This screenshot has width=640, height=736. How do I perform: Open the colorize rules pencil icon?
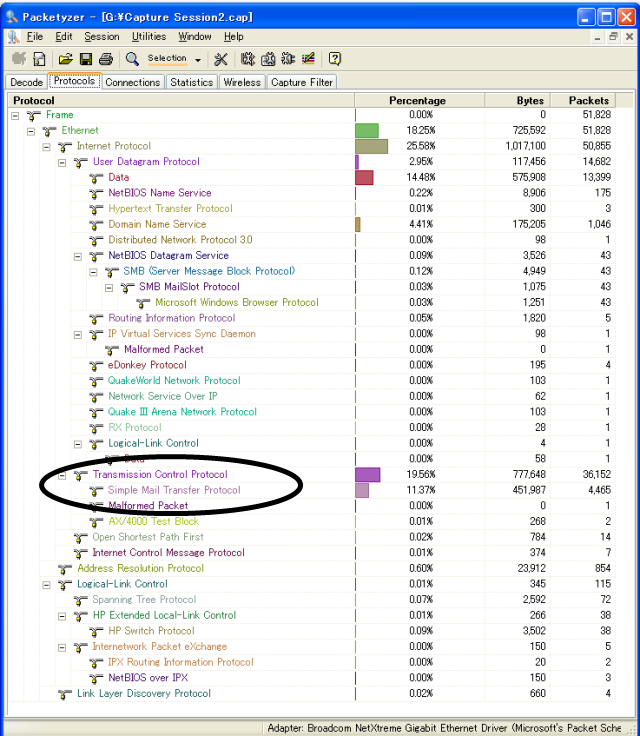(308, 59)
